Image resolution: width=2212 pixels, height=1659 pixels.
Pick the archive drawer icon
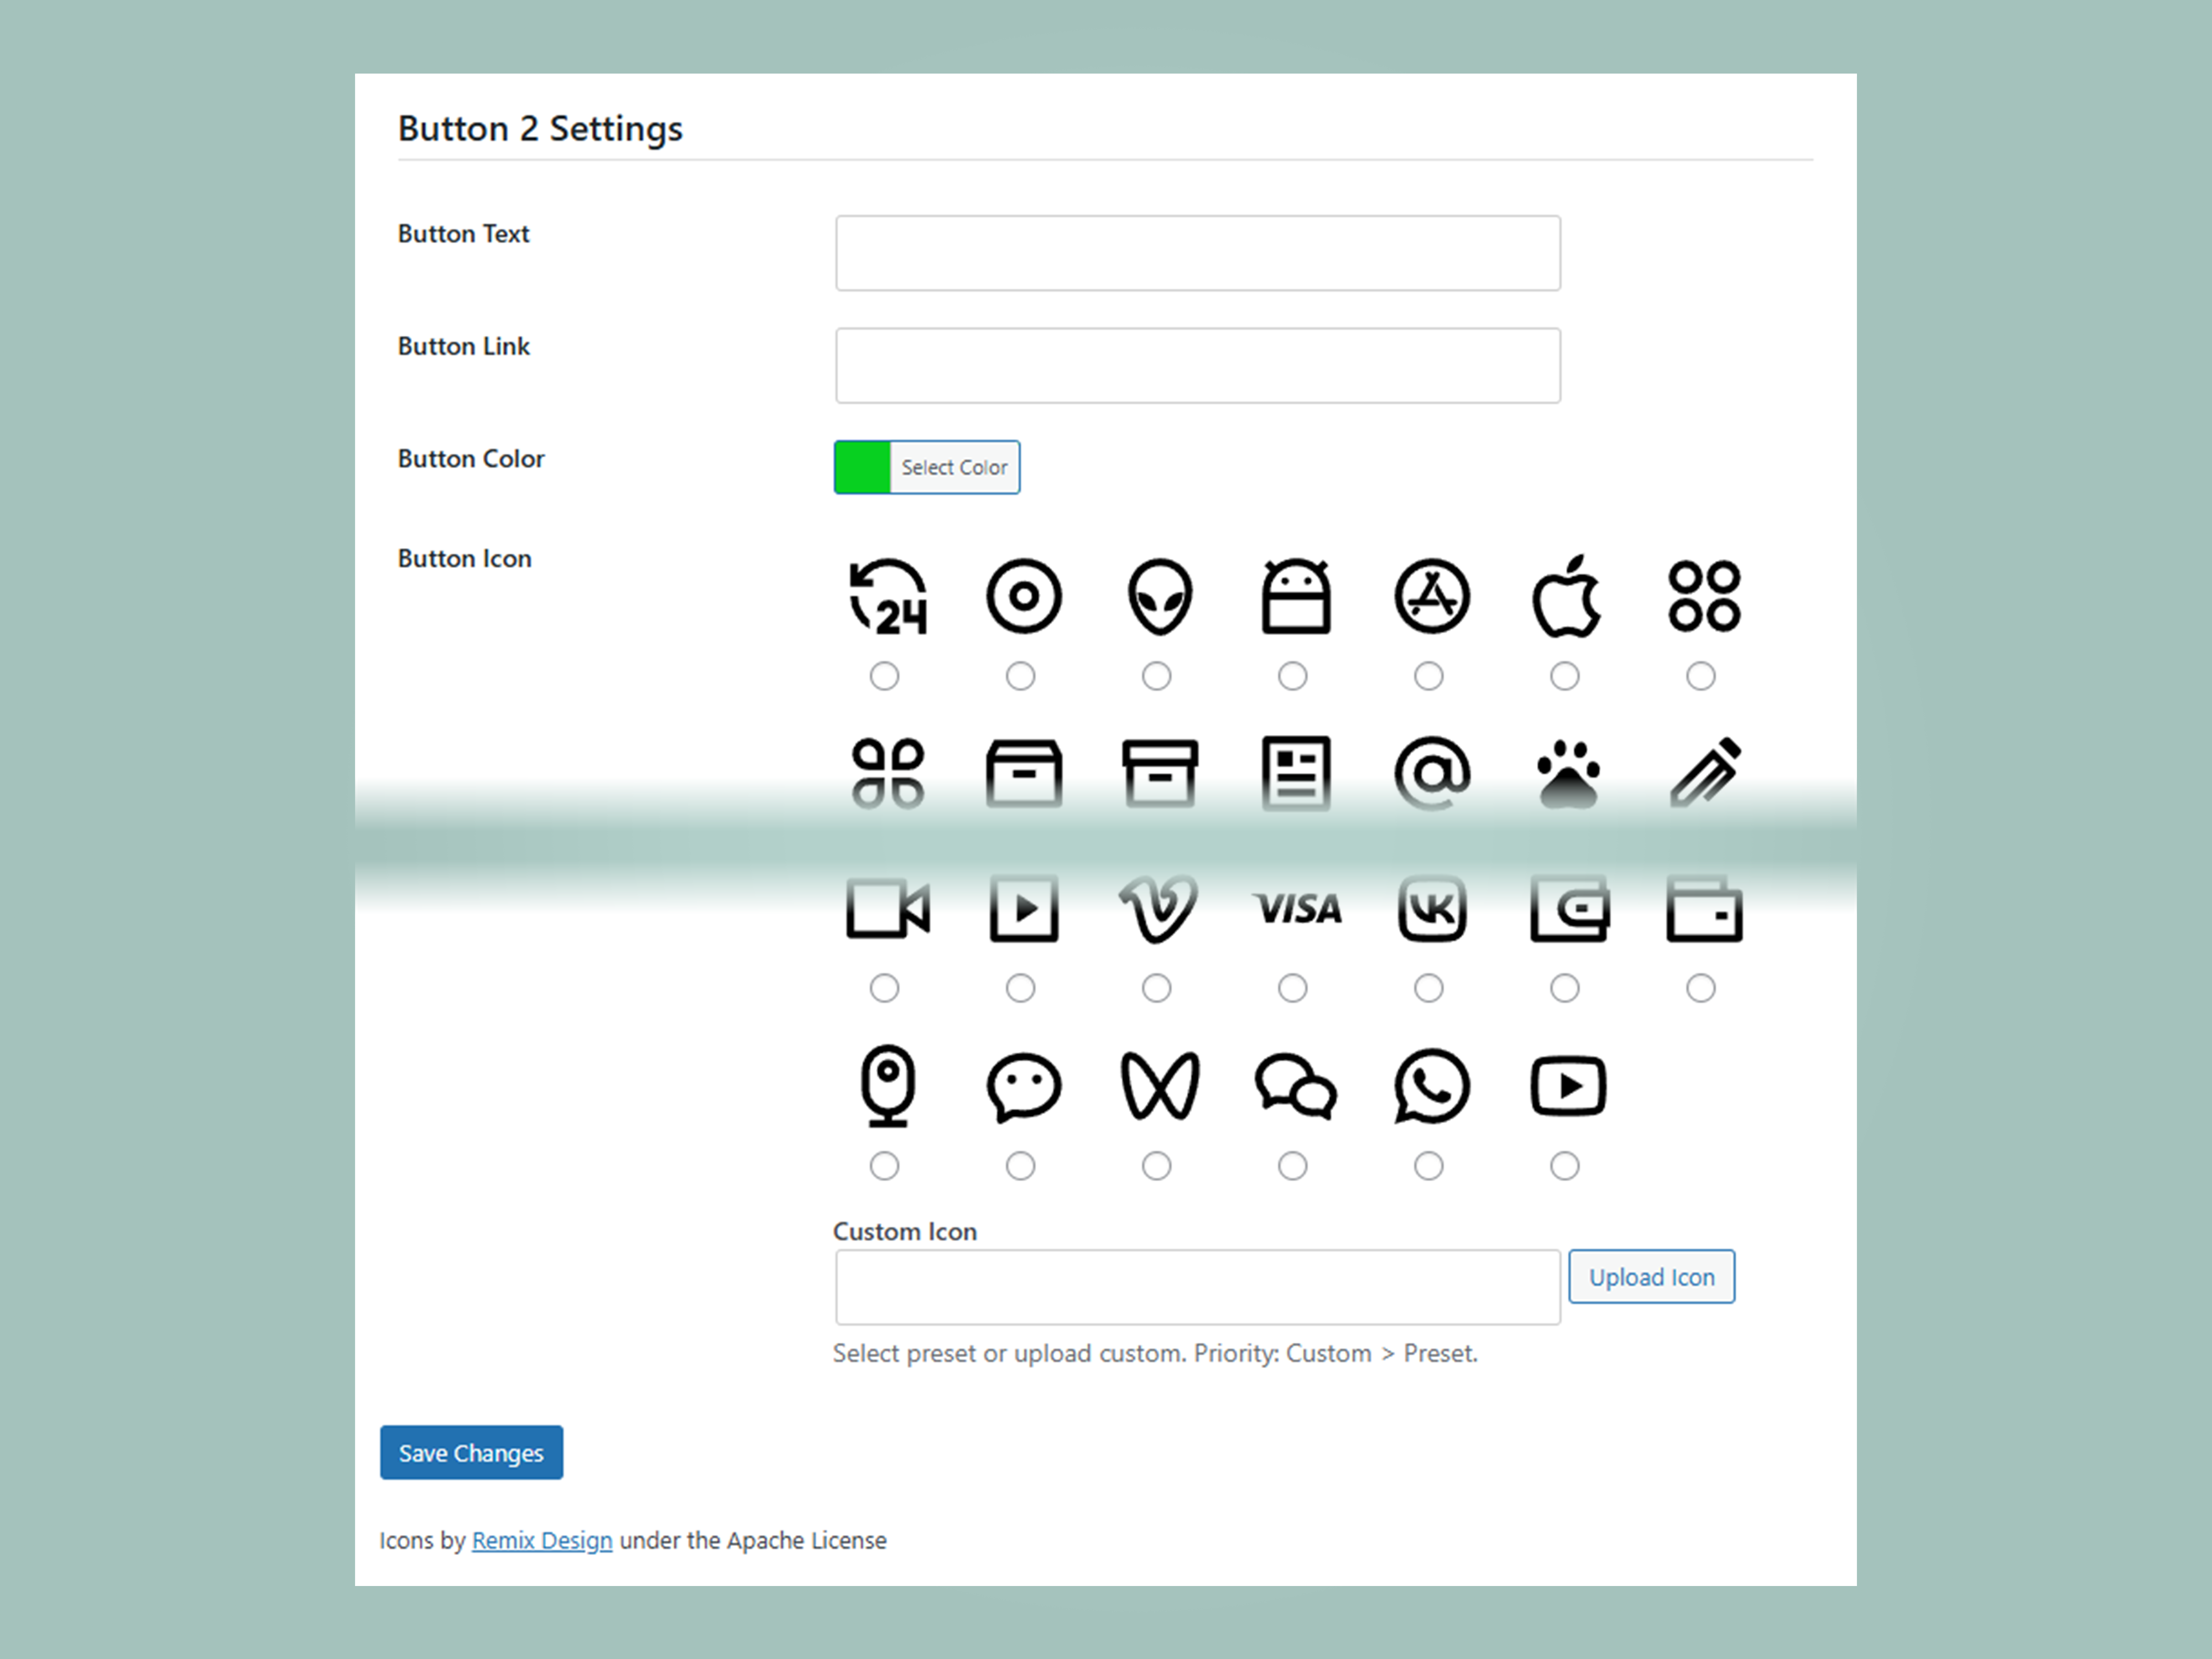(x=1159, y=773)
